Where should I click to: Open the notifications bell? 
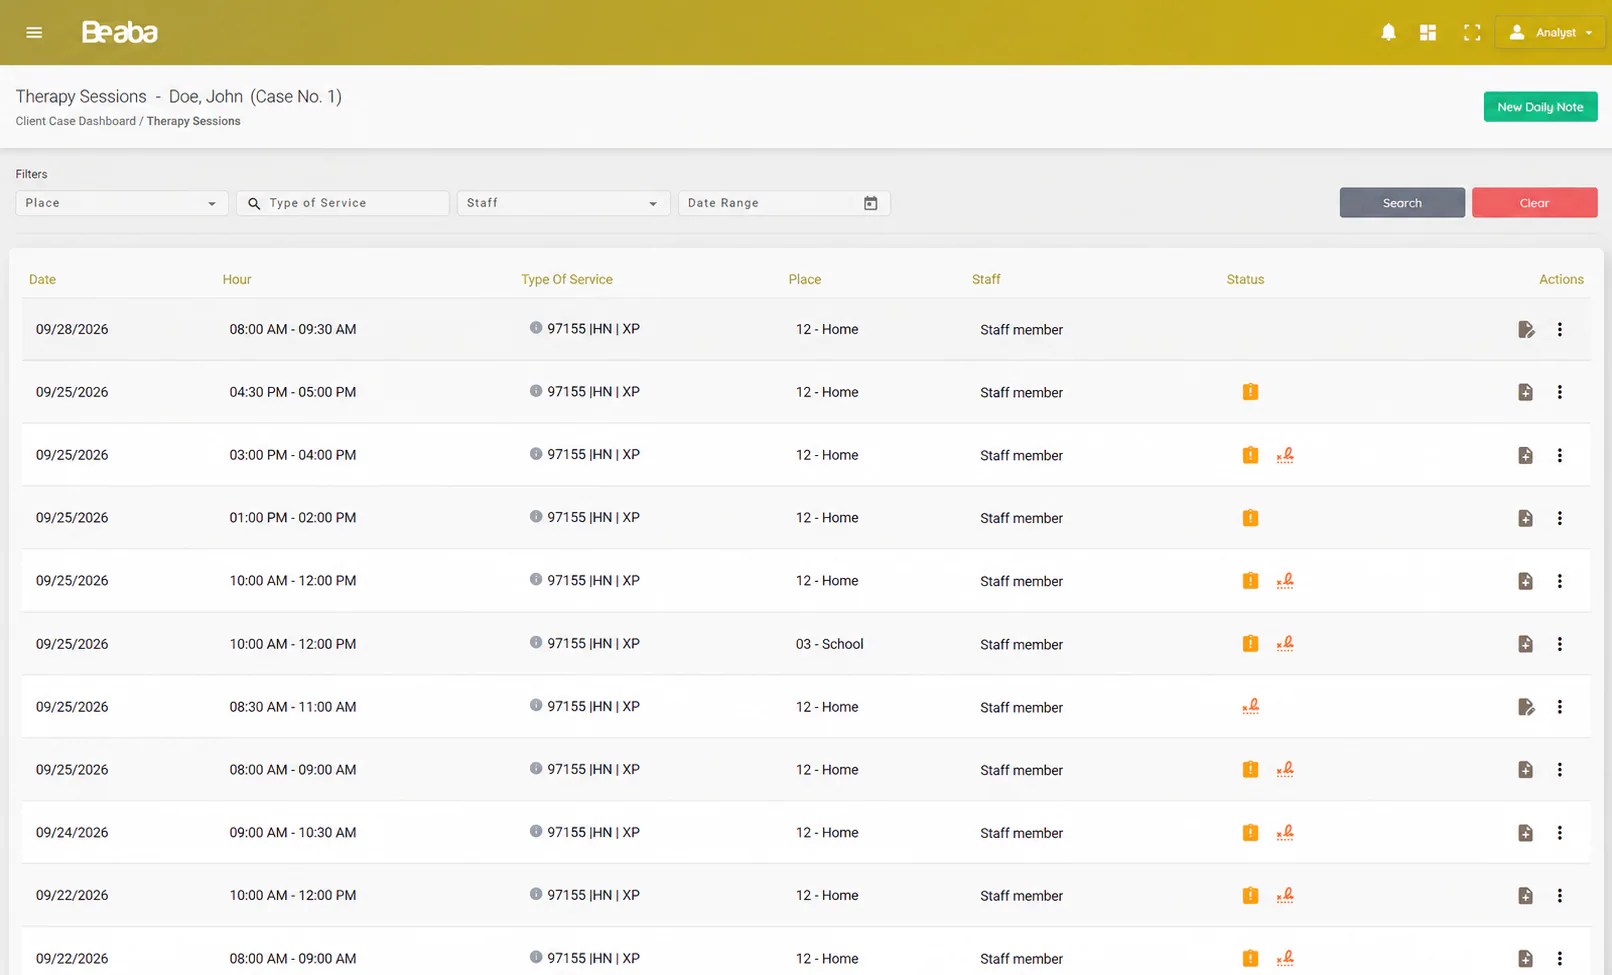click(x=1388, y=32)
